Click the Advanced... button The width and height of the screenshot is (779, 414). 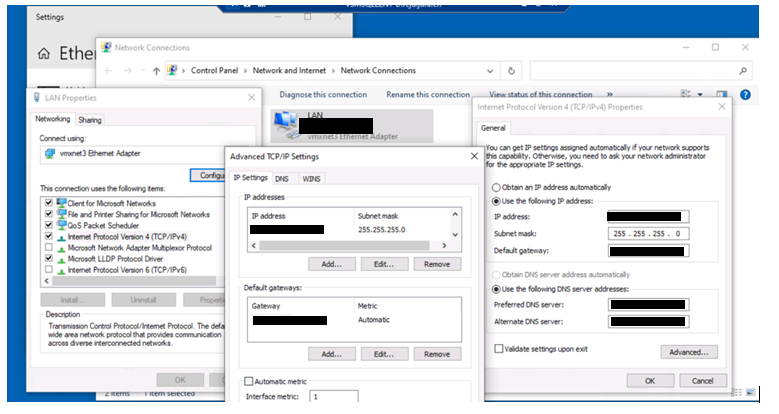pyautogui.click(x=689, y=352)
